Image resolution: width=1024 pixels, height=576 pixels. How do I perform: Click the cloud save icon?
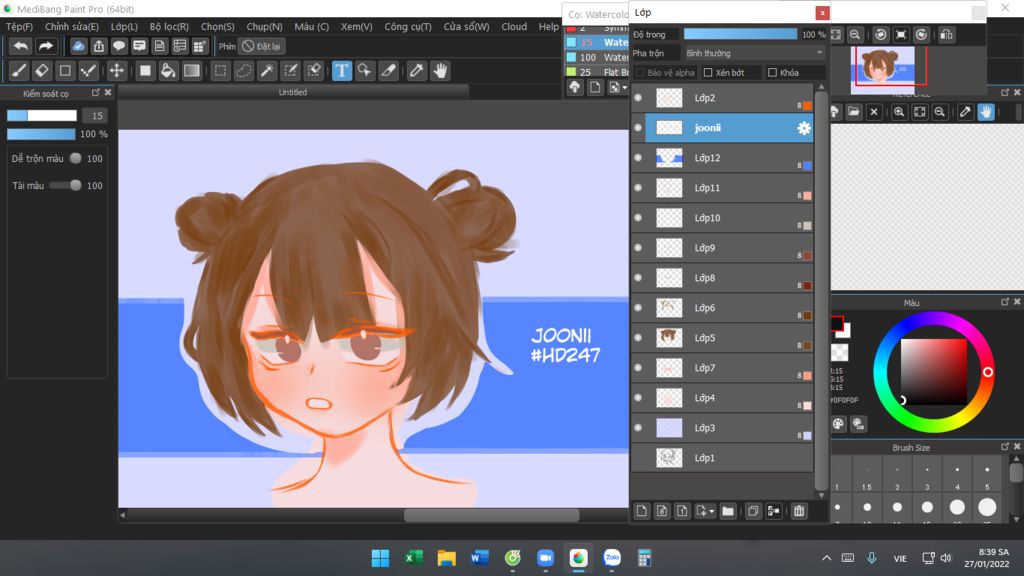pyautogui.click(x=78, y=46)
